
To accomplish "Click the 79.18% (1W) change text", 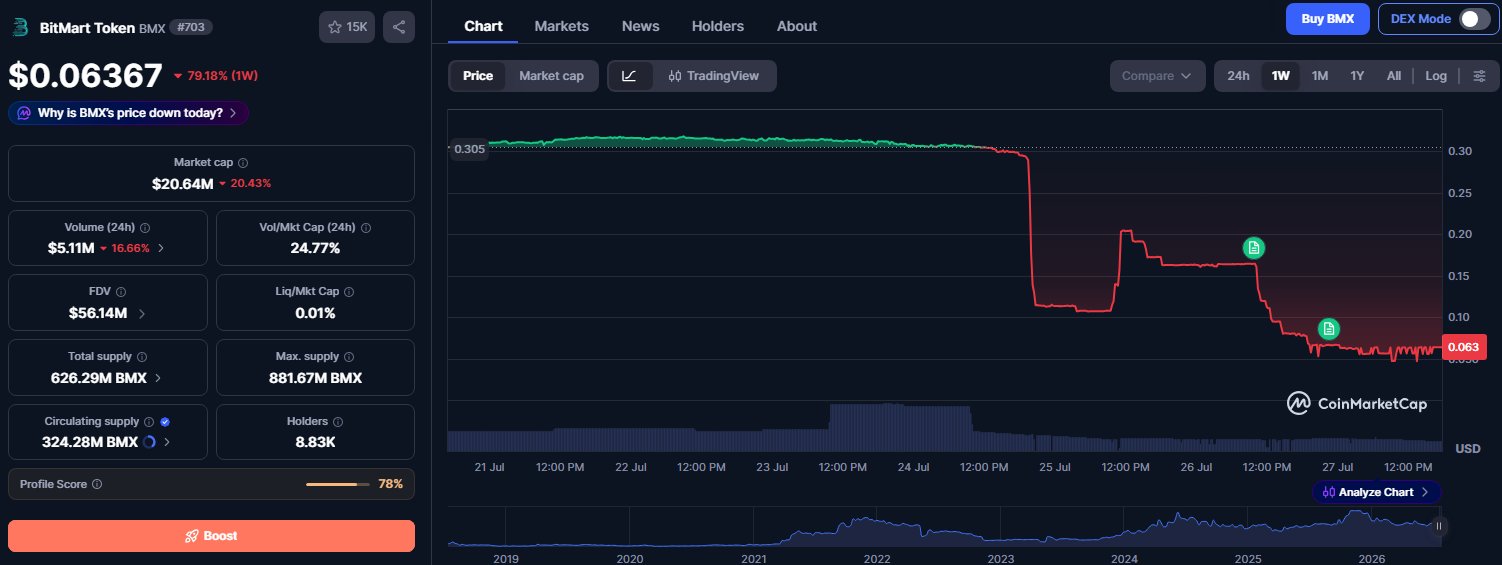I will [x=223, y=76].
